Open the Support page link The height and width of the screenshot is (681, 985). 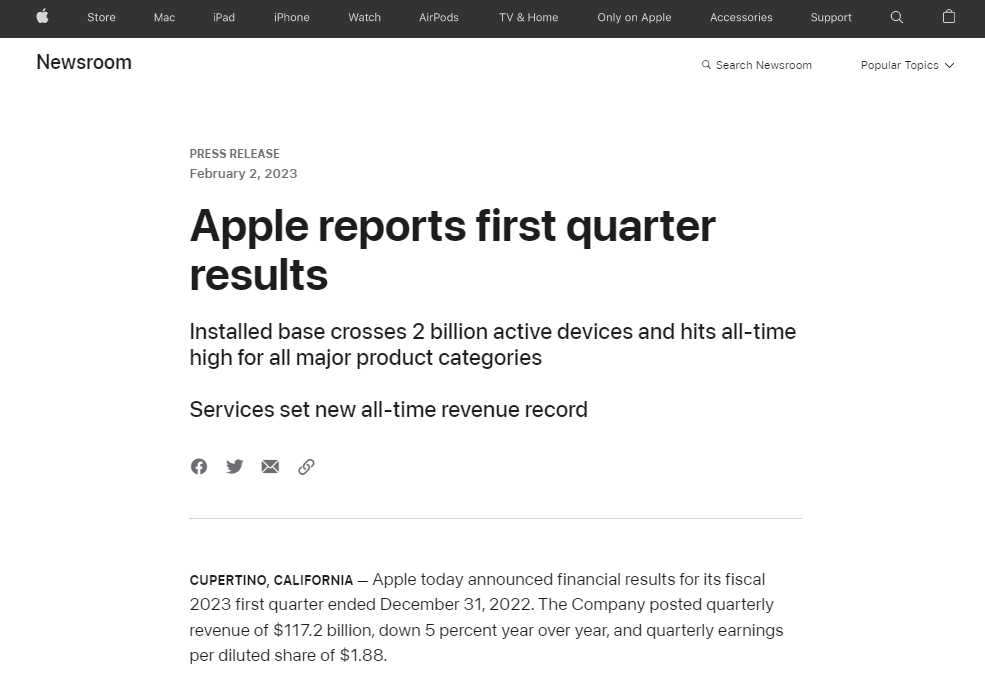pos(831,17)
